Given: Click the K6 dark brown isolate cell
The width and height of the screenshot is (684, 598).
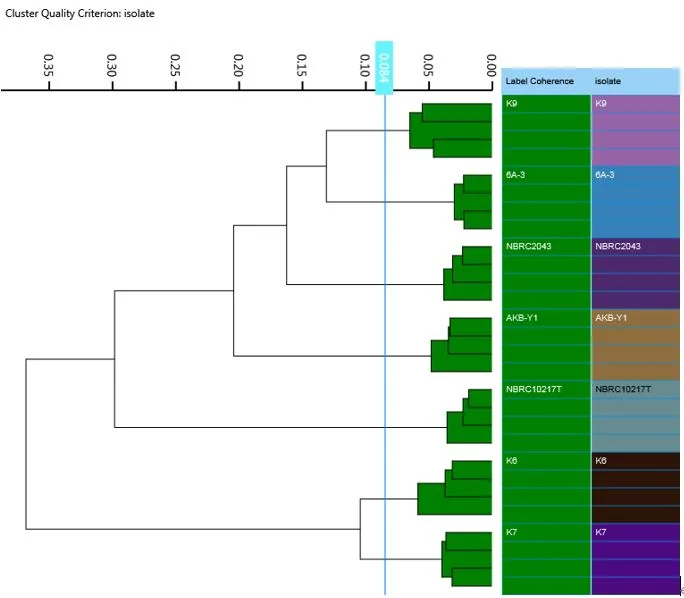Looking at the screenshot, I should pos(636,488).
